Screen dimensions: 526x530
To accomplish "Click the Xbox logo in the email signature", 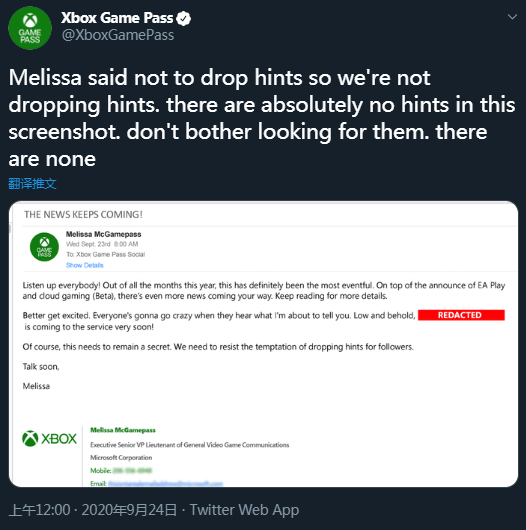I will click(x=49, y=439).
